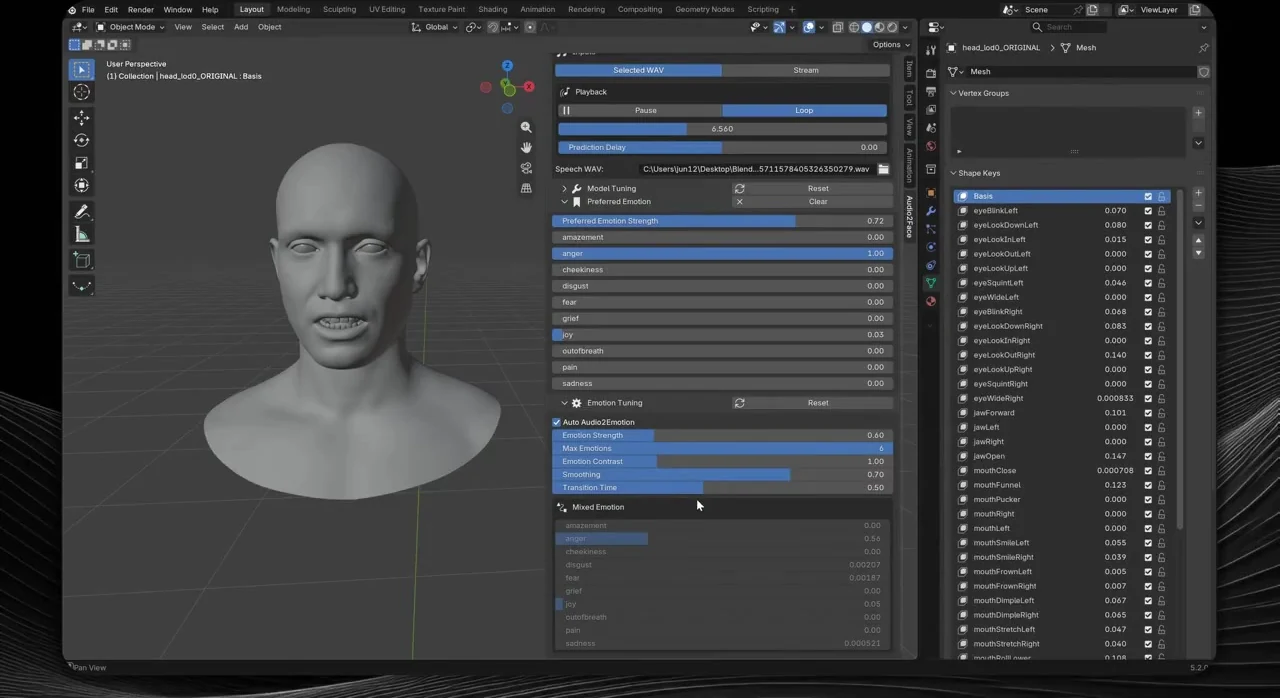Move shape key up arrow
Image resolution: width=1280 pixels, height=698 pixels.
1198,241
